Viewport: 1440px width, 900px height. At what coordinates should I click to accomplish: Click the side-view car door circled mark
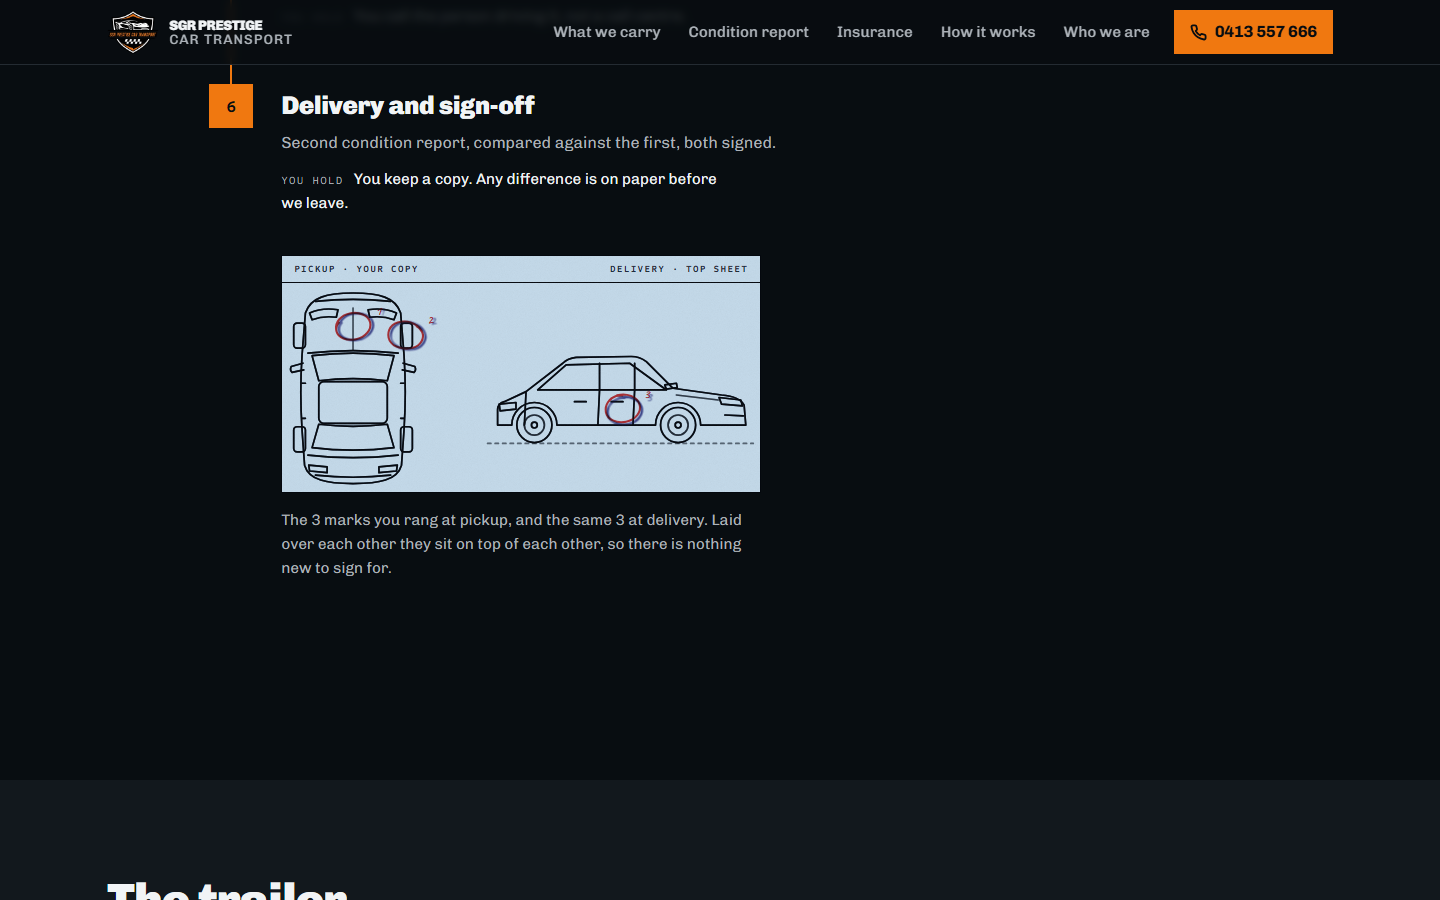click(623, 408)
